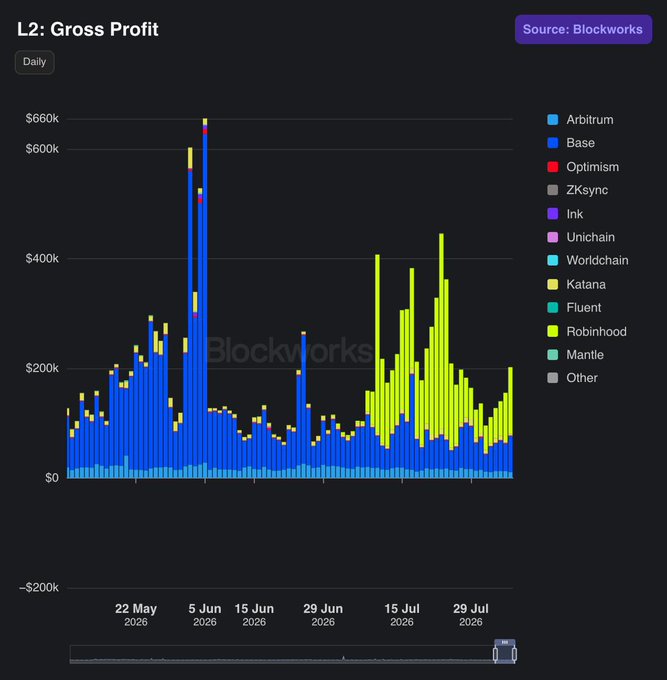Click the L2: Gross Profit title

click(88, 29)
